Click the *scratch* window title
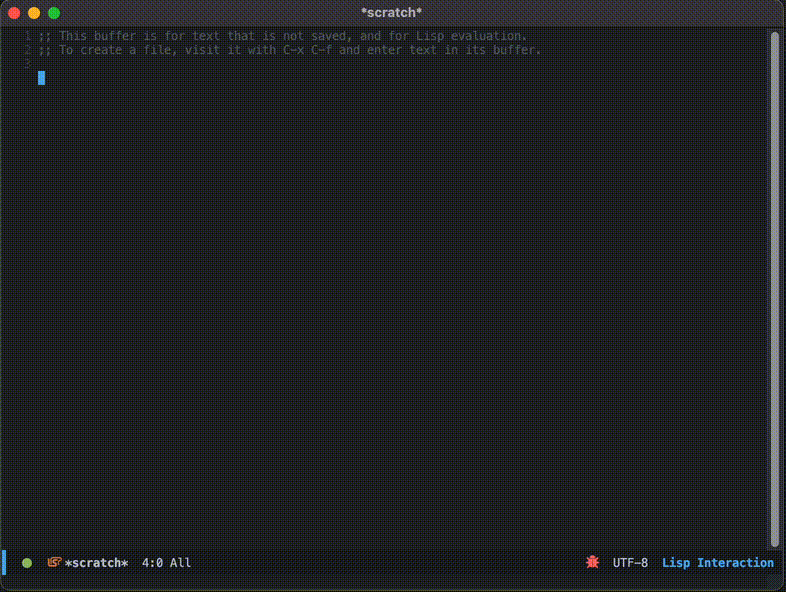 [391, 13]
